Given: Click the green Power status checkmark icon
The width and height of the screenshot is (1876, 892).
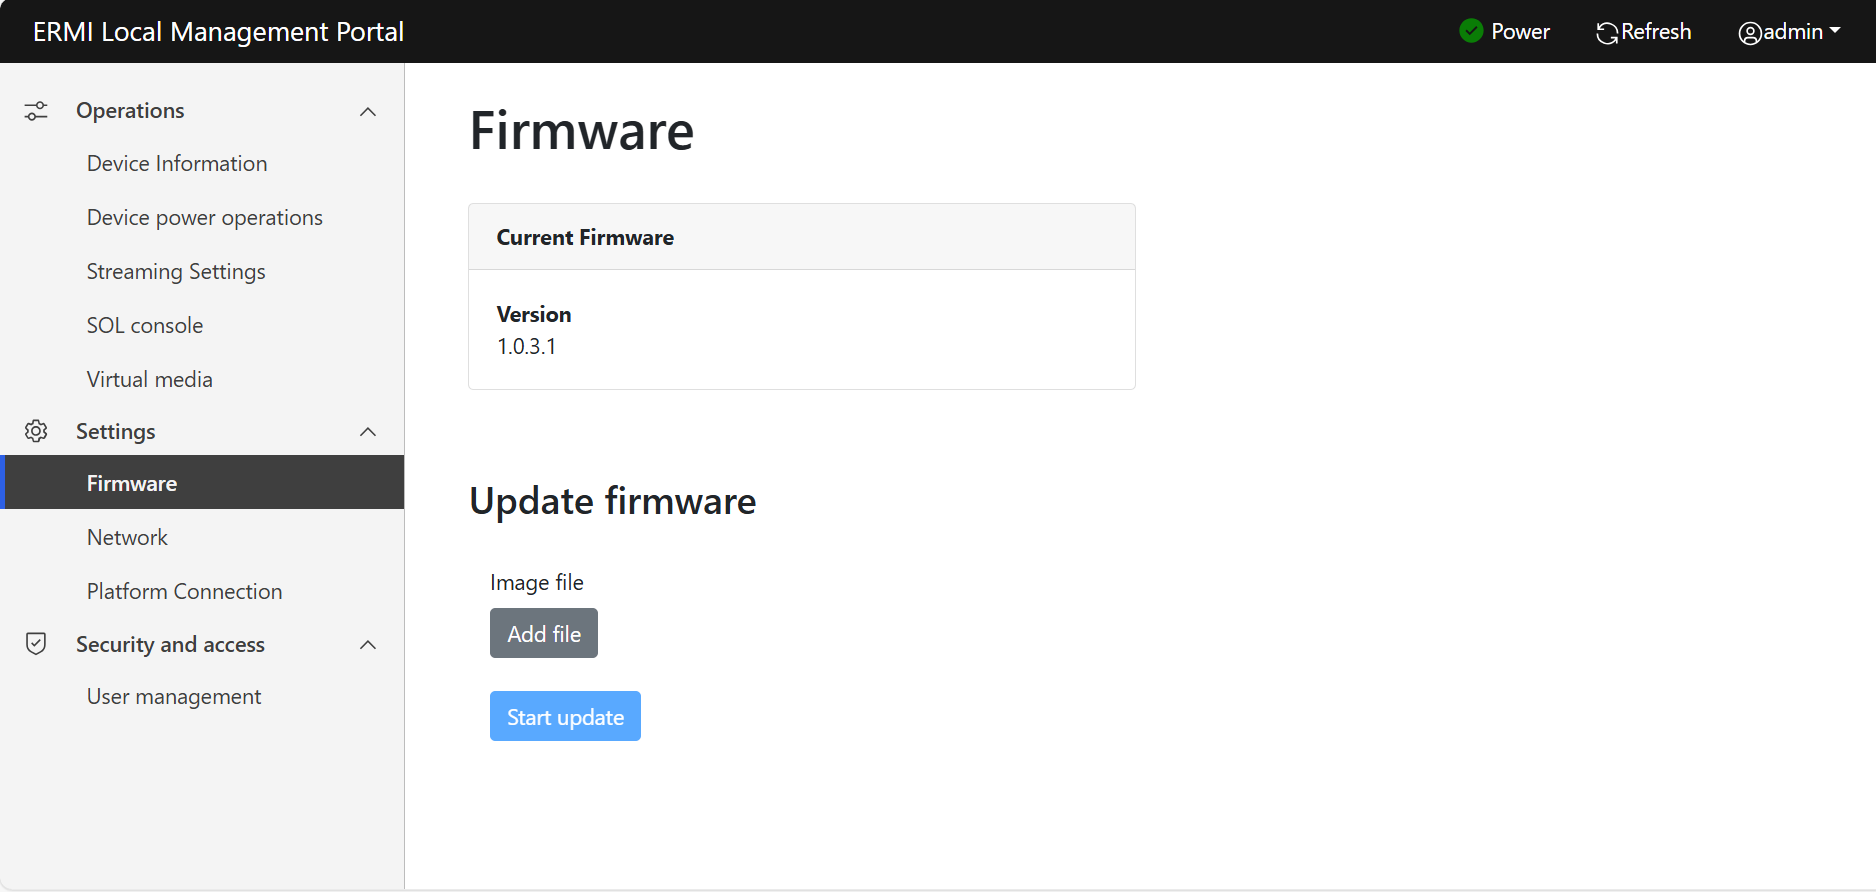Looking at the screenshot, I should (x=1471, y=31).
